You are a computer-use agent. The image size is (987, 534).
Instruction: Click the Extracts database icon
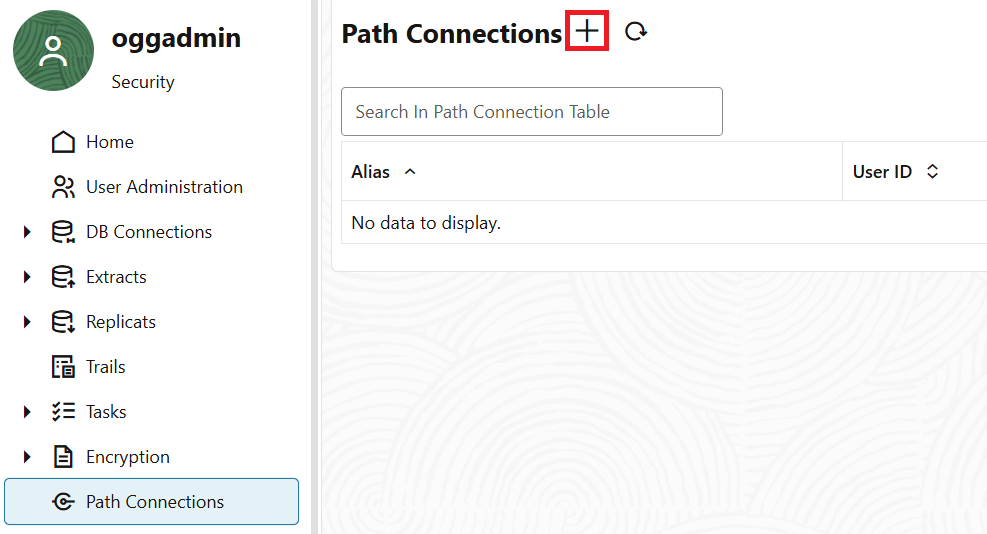coord(63,277)
